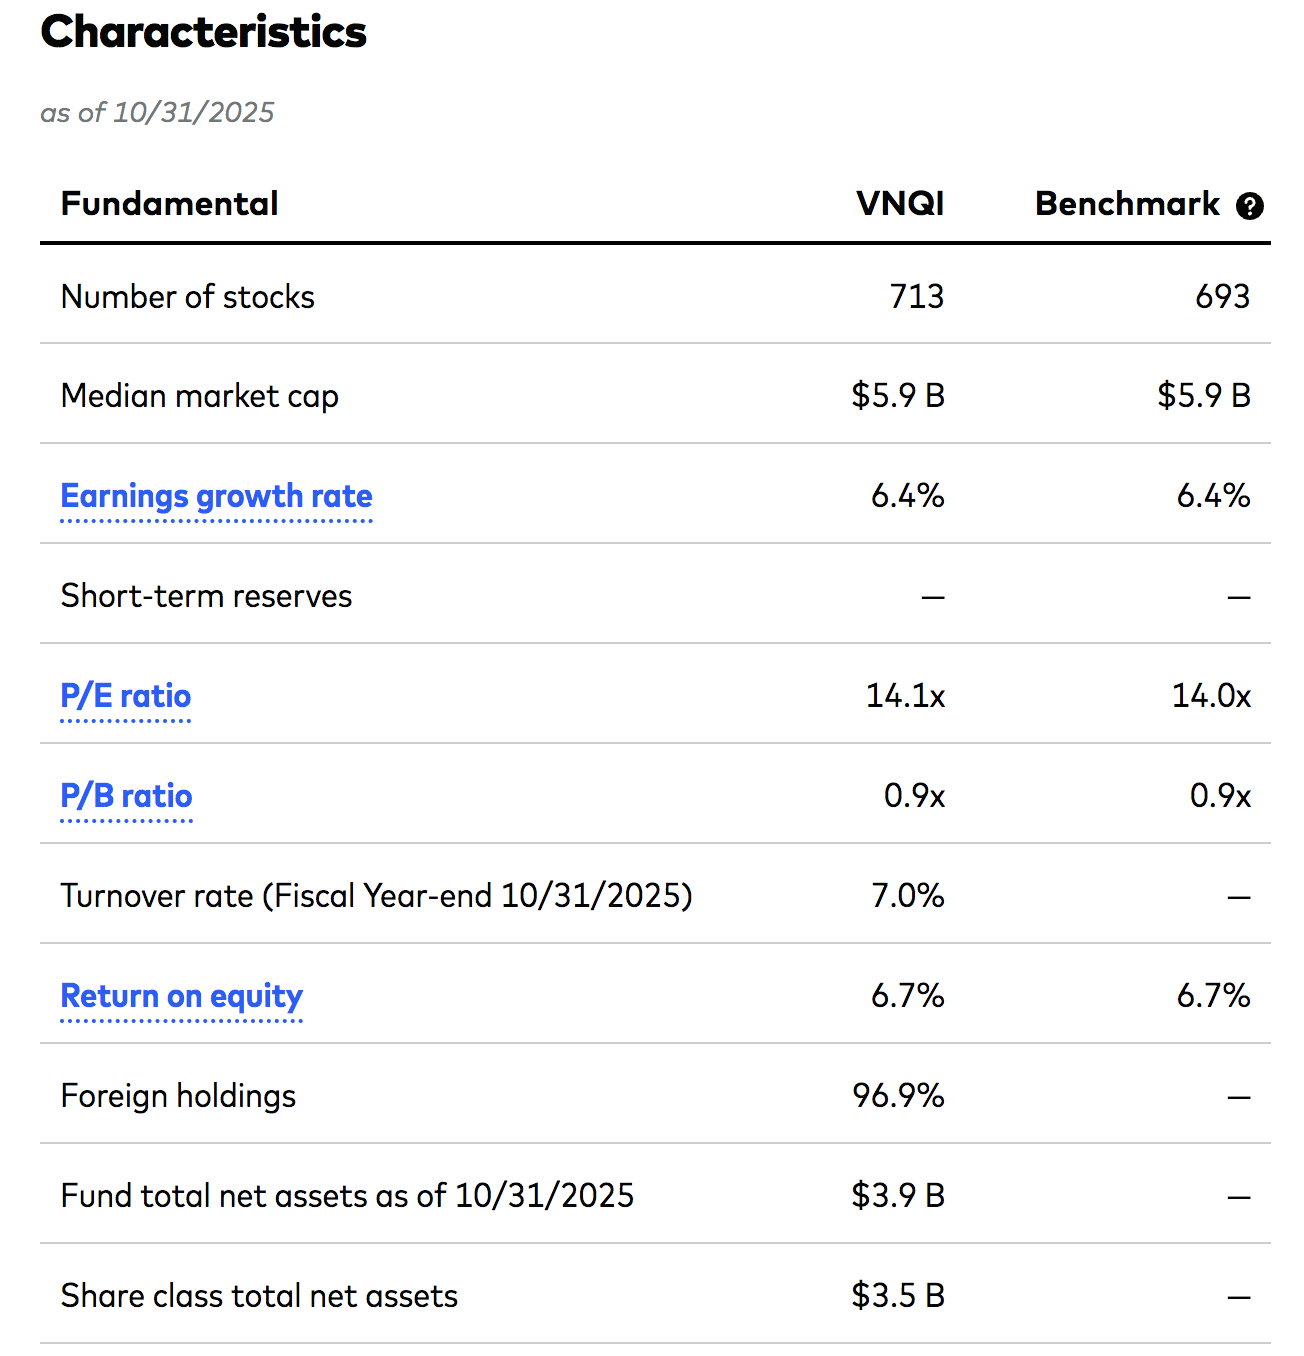
Task: Click the P/E ratio glossary link
Action: [x=126, y=696]
